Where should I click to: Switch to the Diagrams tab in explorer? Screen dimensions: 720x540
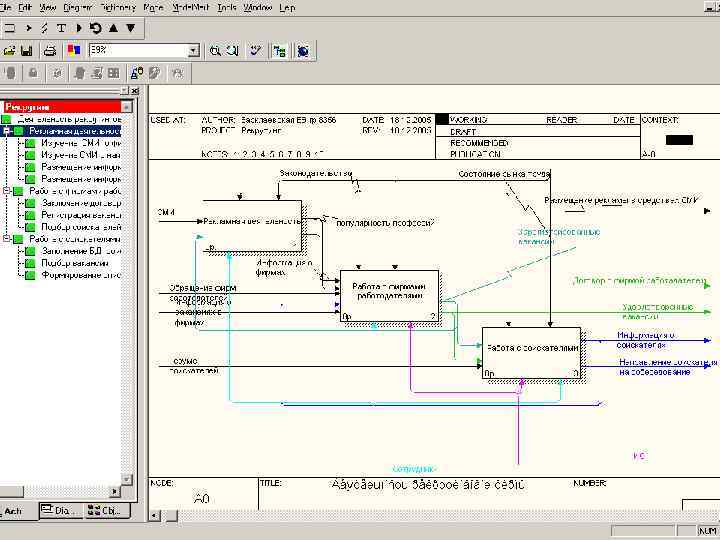pos(59,511)
